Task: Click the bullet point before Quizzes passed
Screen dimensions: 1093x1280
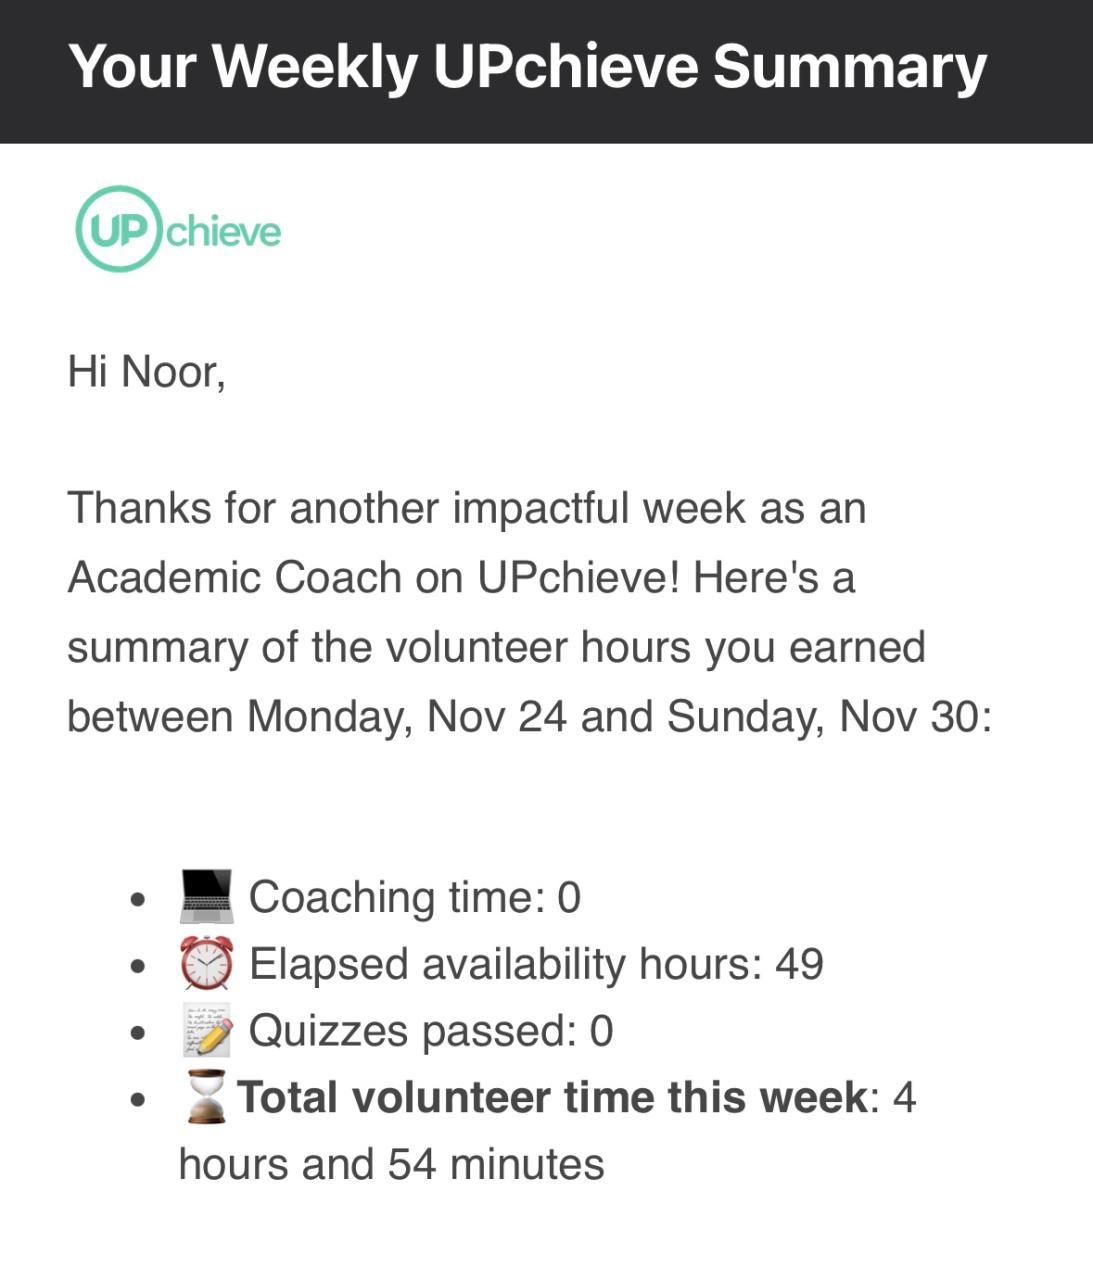Action: tap(138, 1033)
